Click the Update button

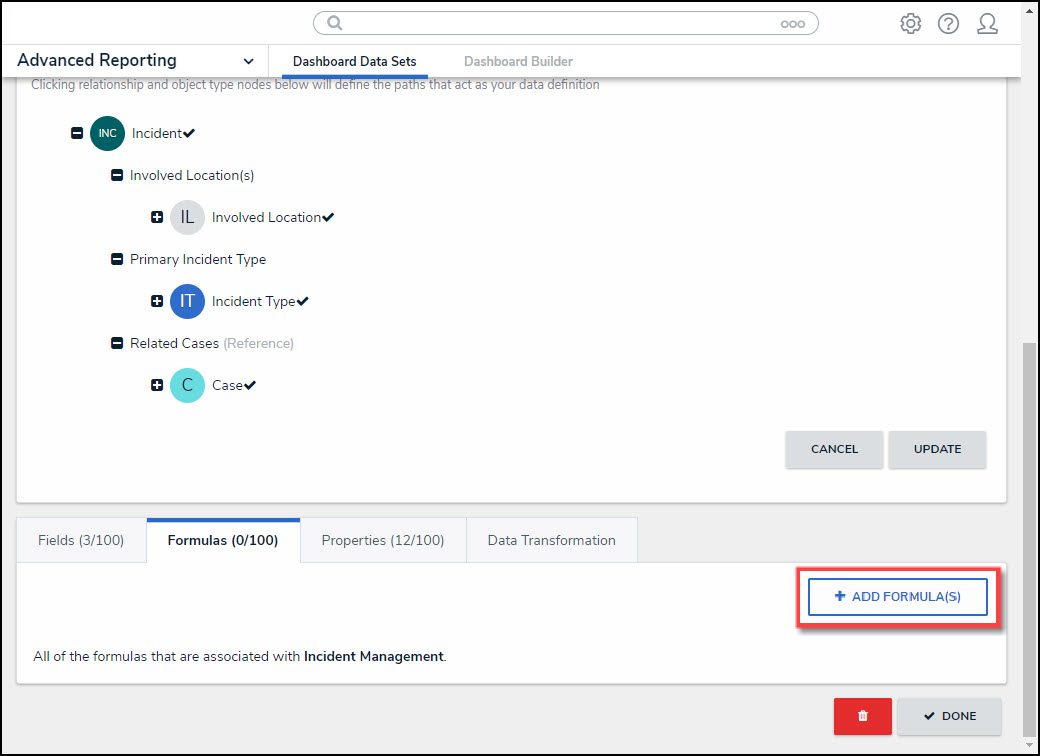937,449
